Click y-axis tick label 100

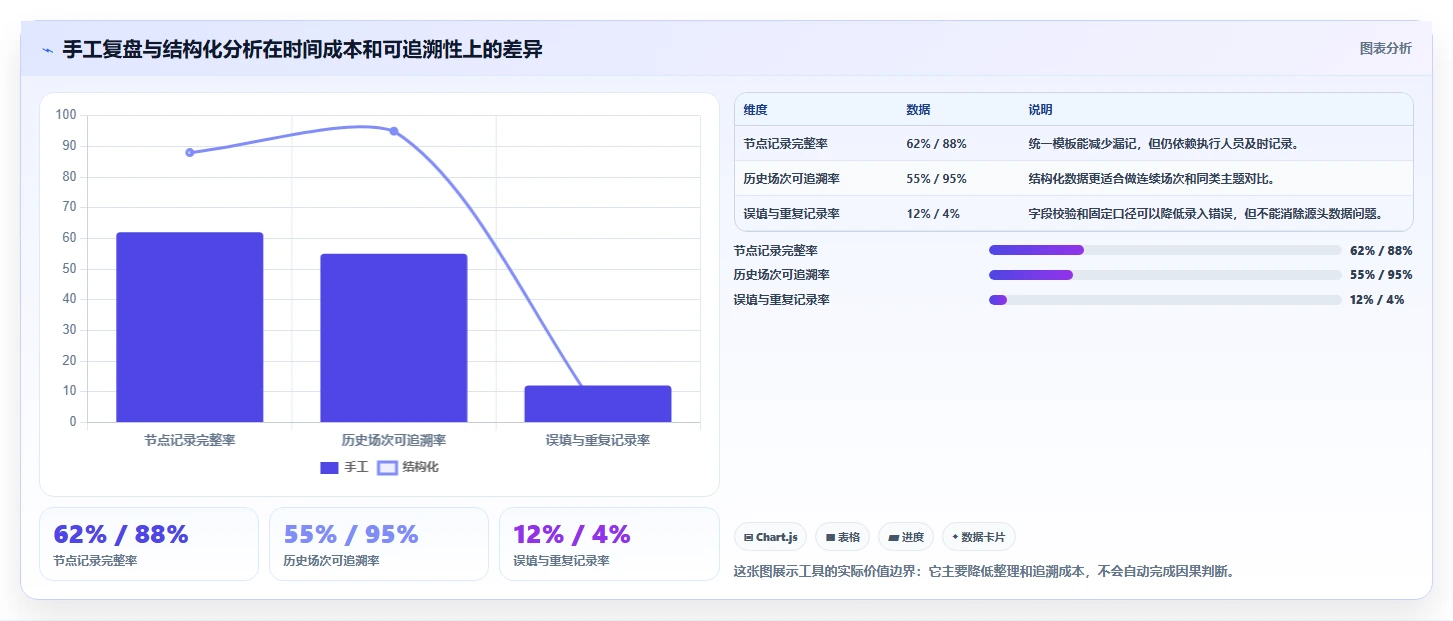pyautogui.click(x=66, y=115)
